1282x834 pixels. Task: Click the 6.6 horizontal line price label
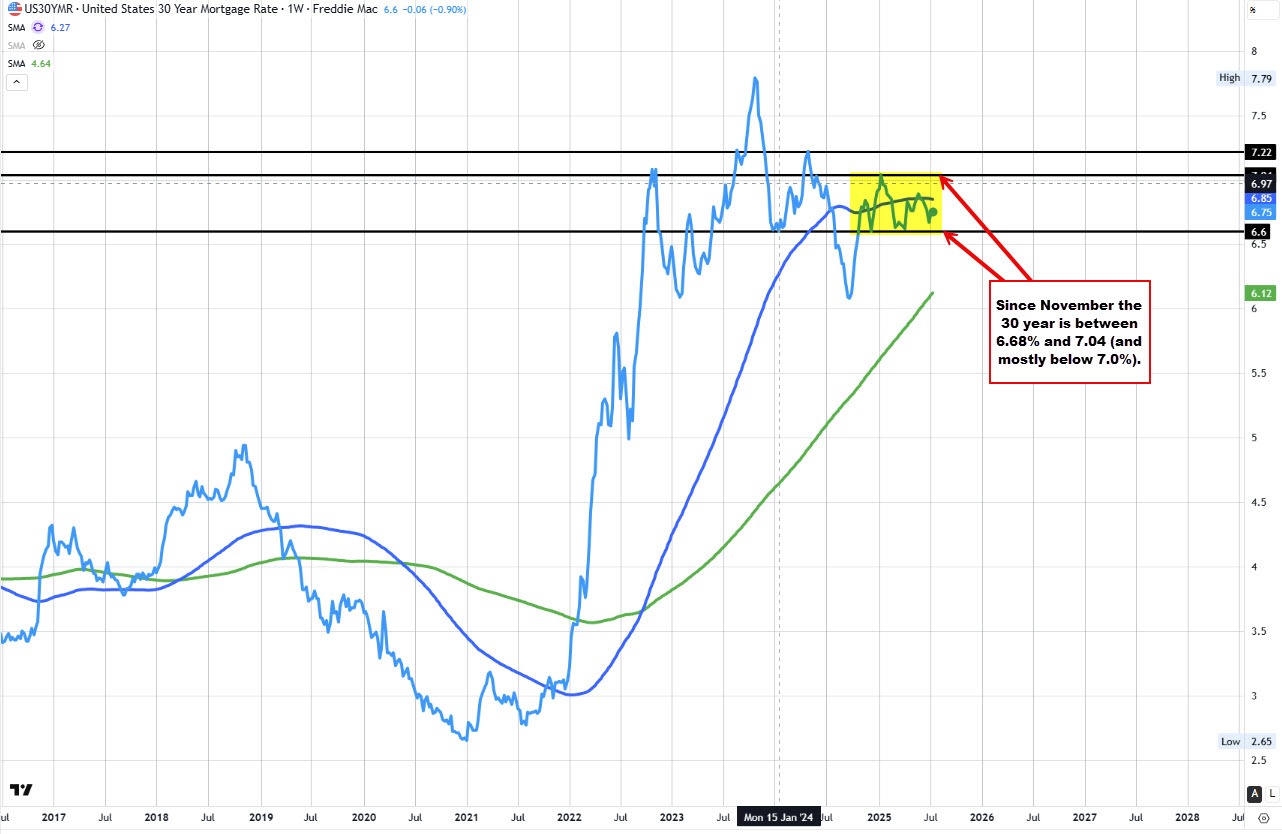tap(1258, 232)
